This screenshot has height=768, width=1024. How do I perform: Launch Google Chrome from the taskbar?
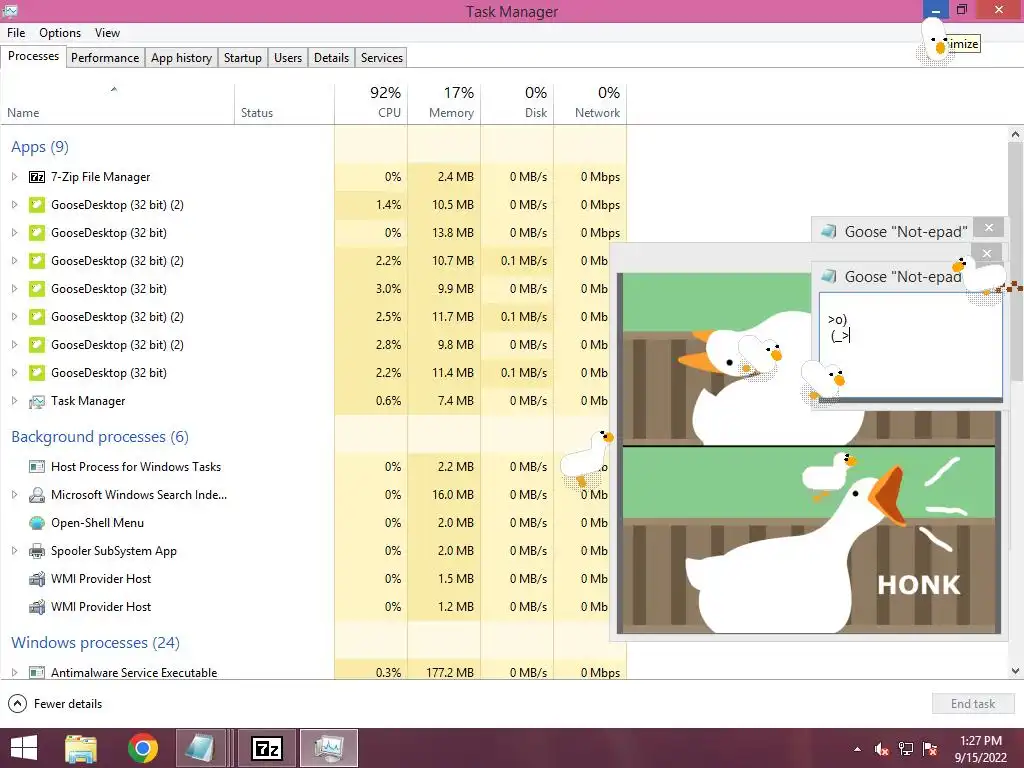click(x=142, y=748)
